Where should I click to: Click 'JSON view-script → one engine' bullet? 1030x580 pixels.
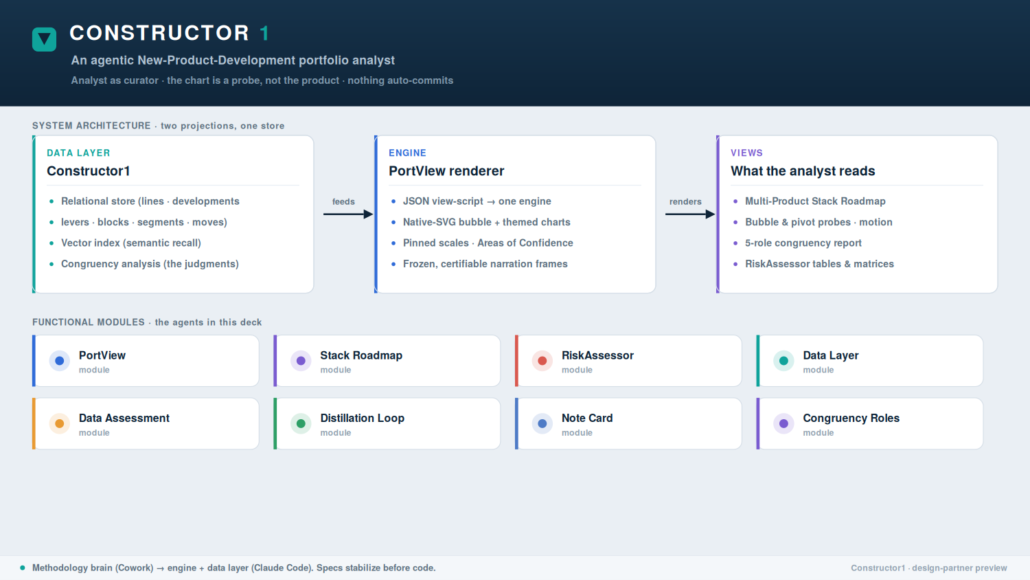[477, 201]
